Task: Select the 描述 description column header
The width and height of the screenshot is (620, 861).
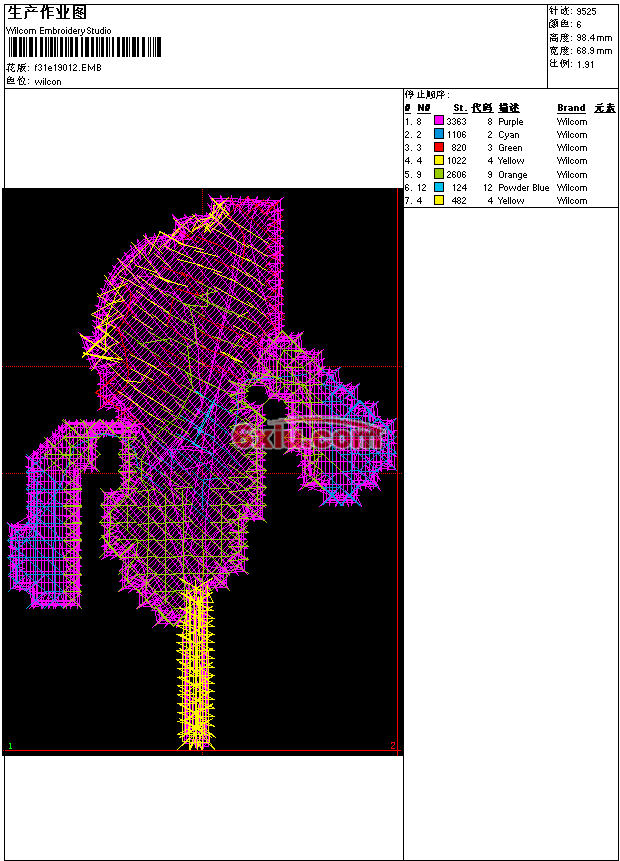Action: click(509, 108)
